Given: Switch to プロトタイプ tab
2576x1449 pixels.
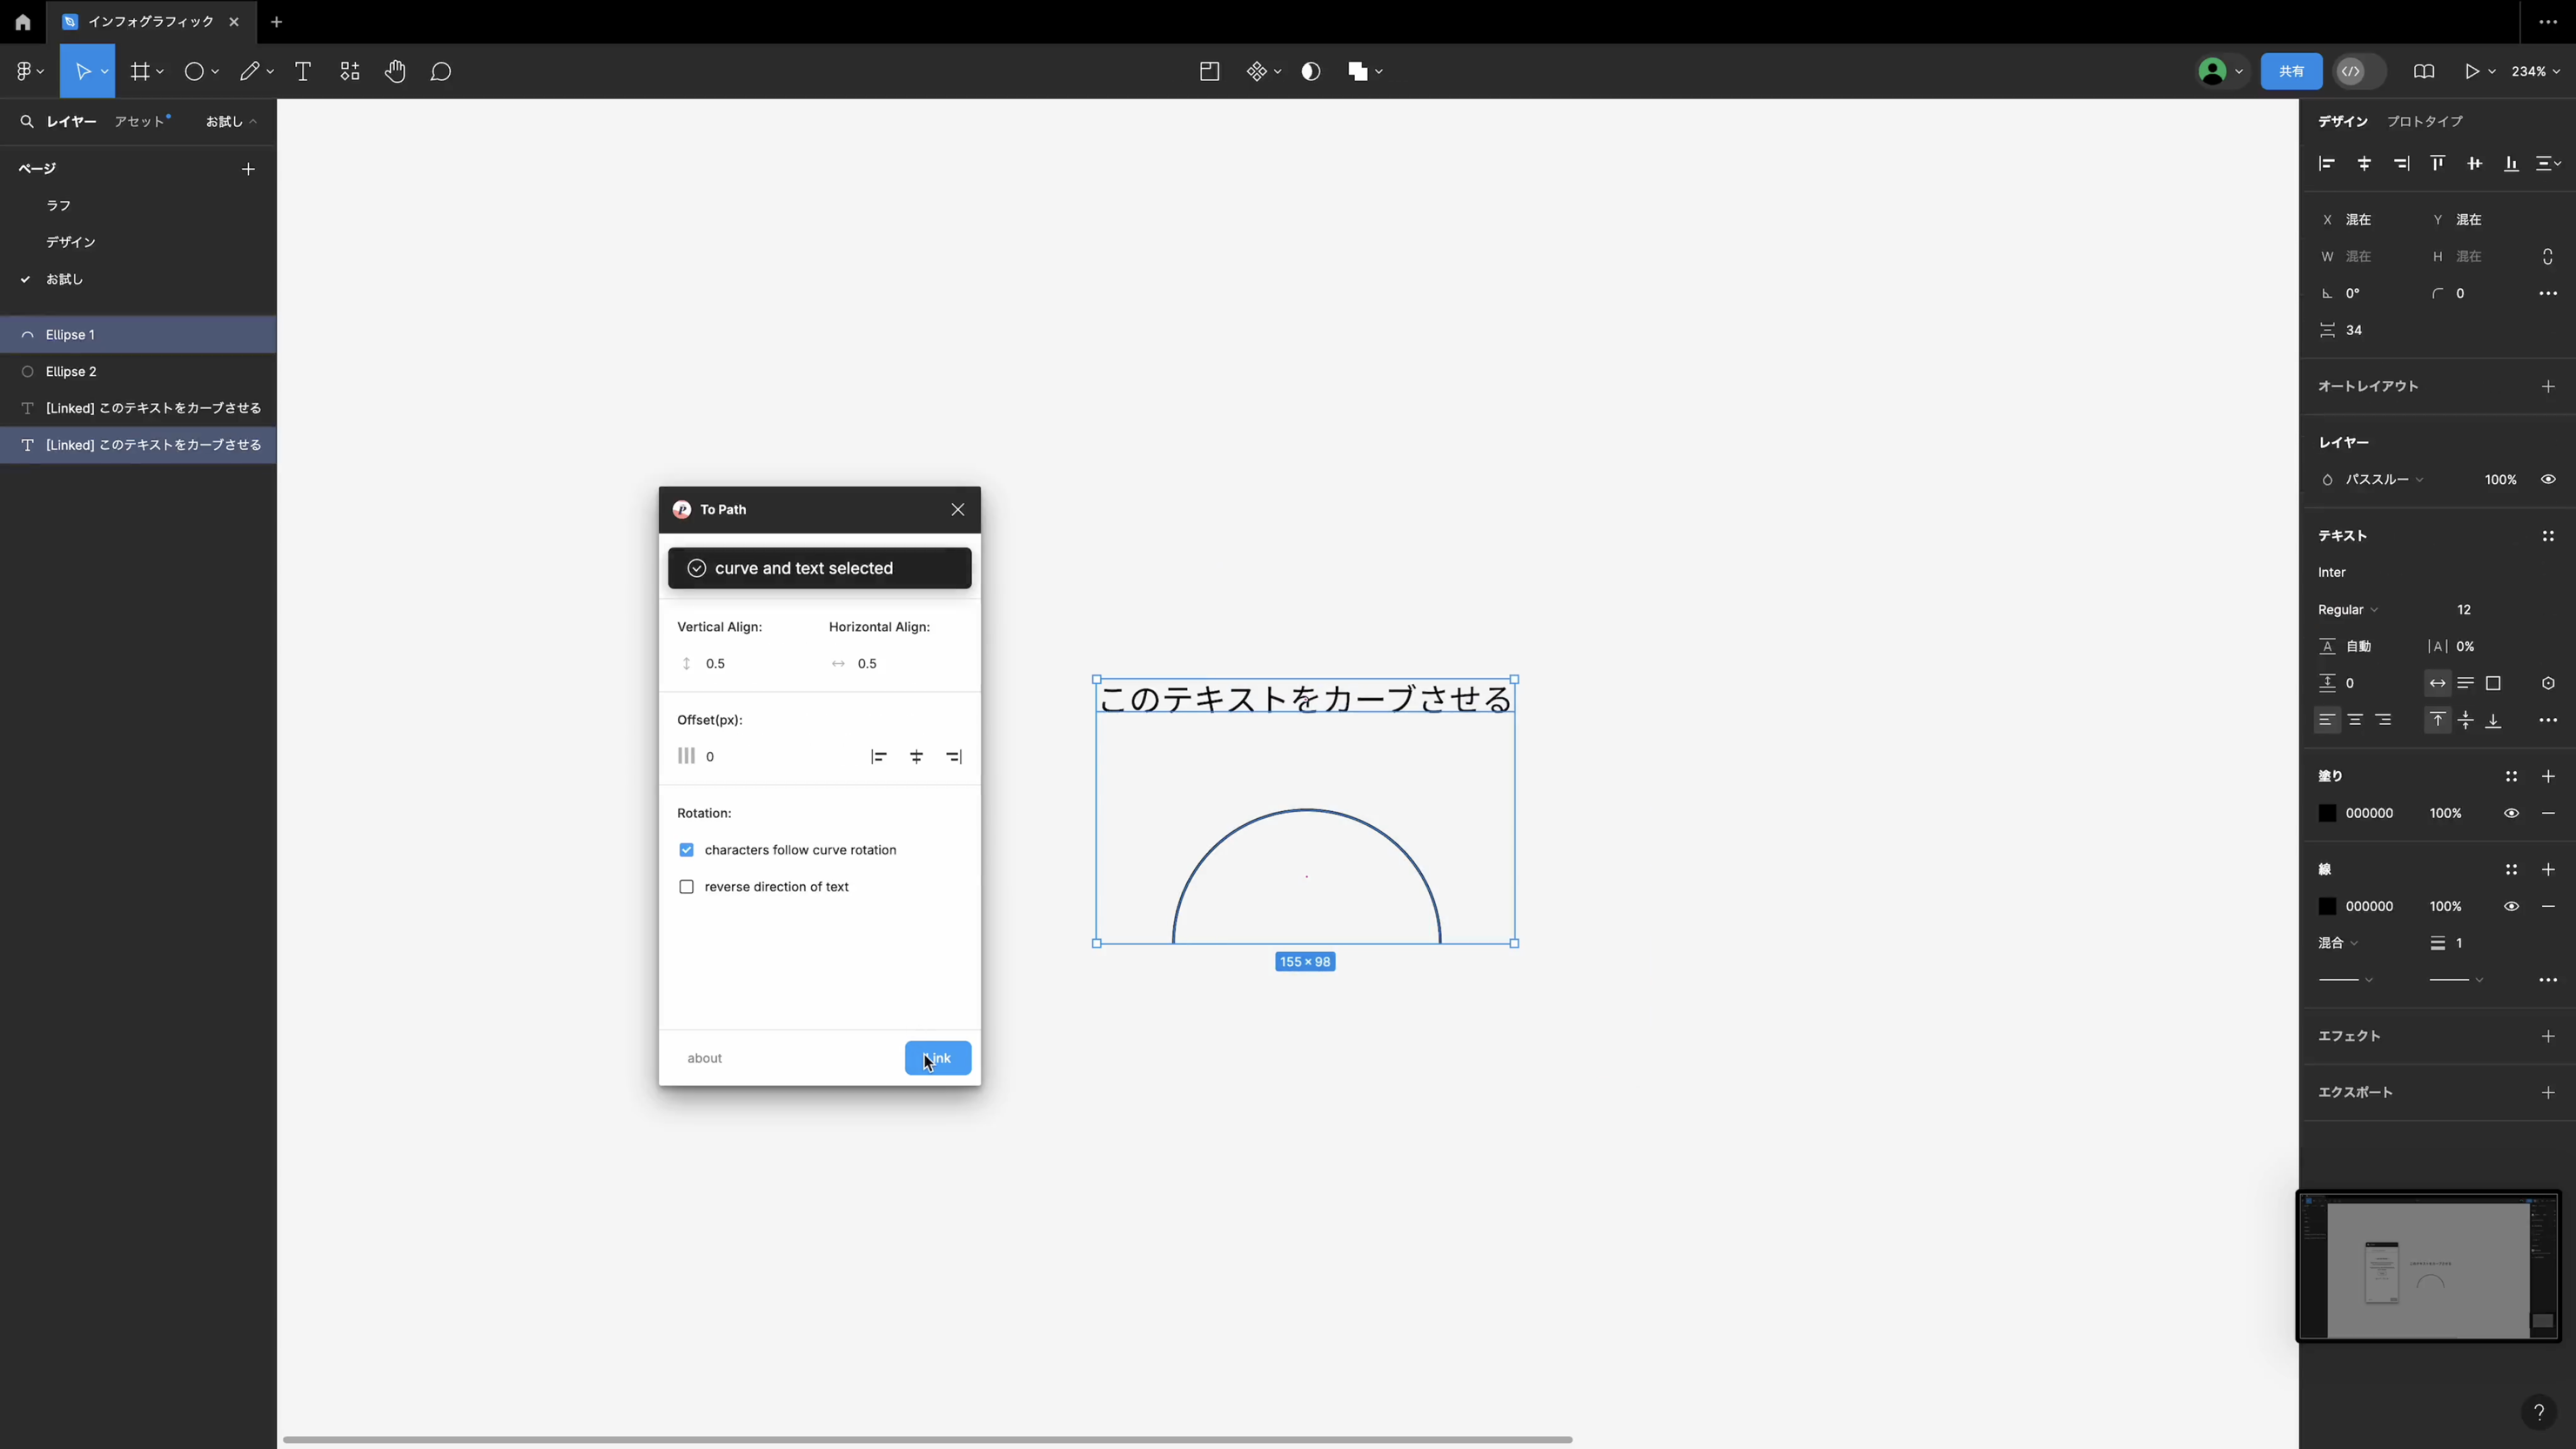Looking at the screenshot, I should click(x=2425, y=121).
